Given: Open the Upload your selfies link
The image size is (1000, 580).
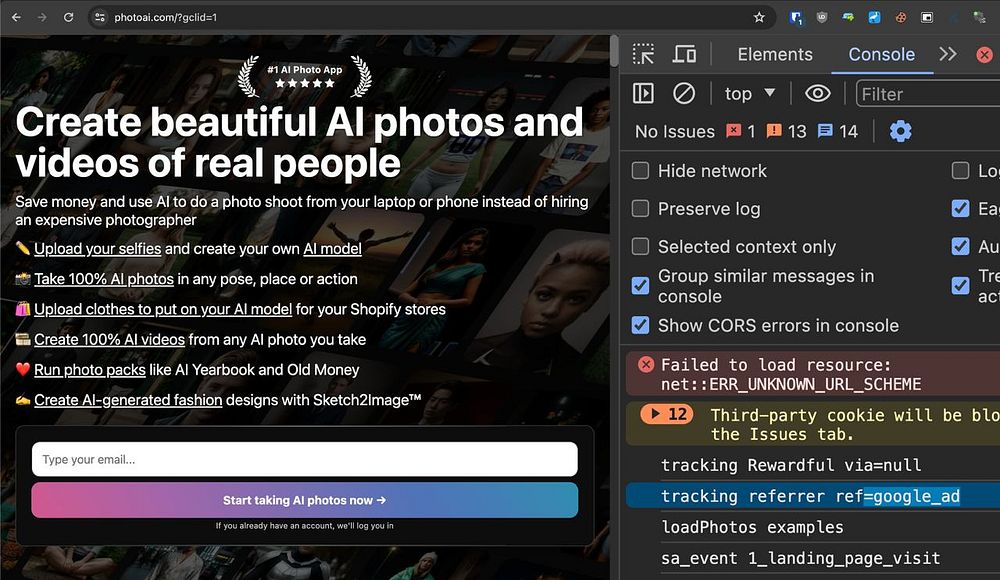Looking at the screenshot, I should [x=98, y=249].
